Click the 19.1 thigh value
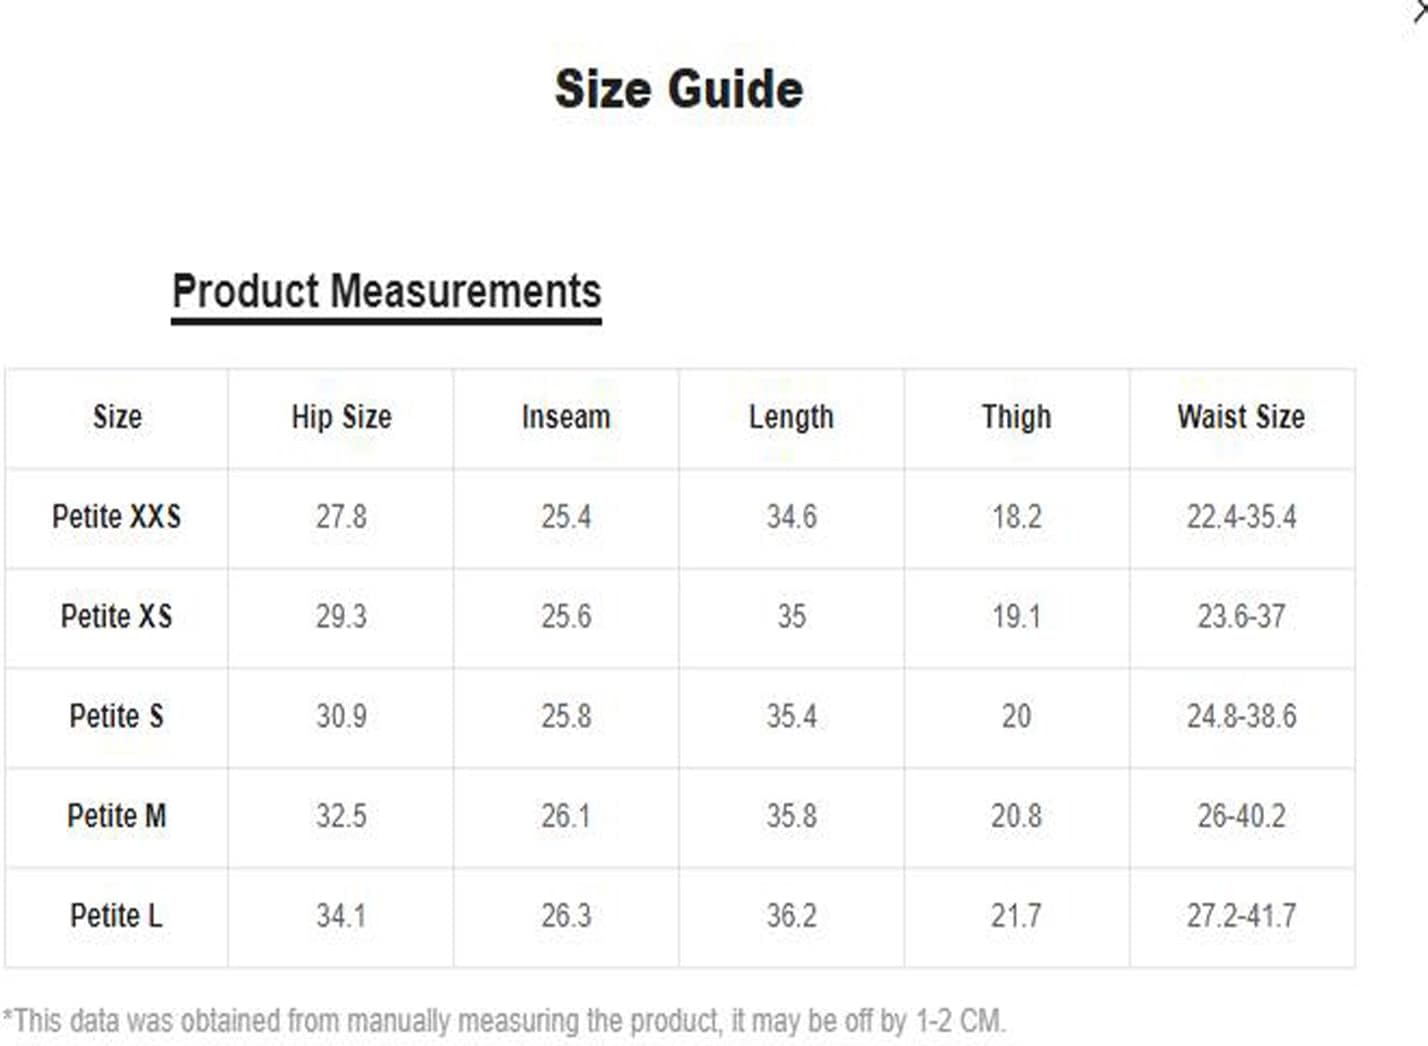Image resolution: width=1428 pixels, height=1046 pixels. click(1016, 616)
